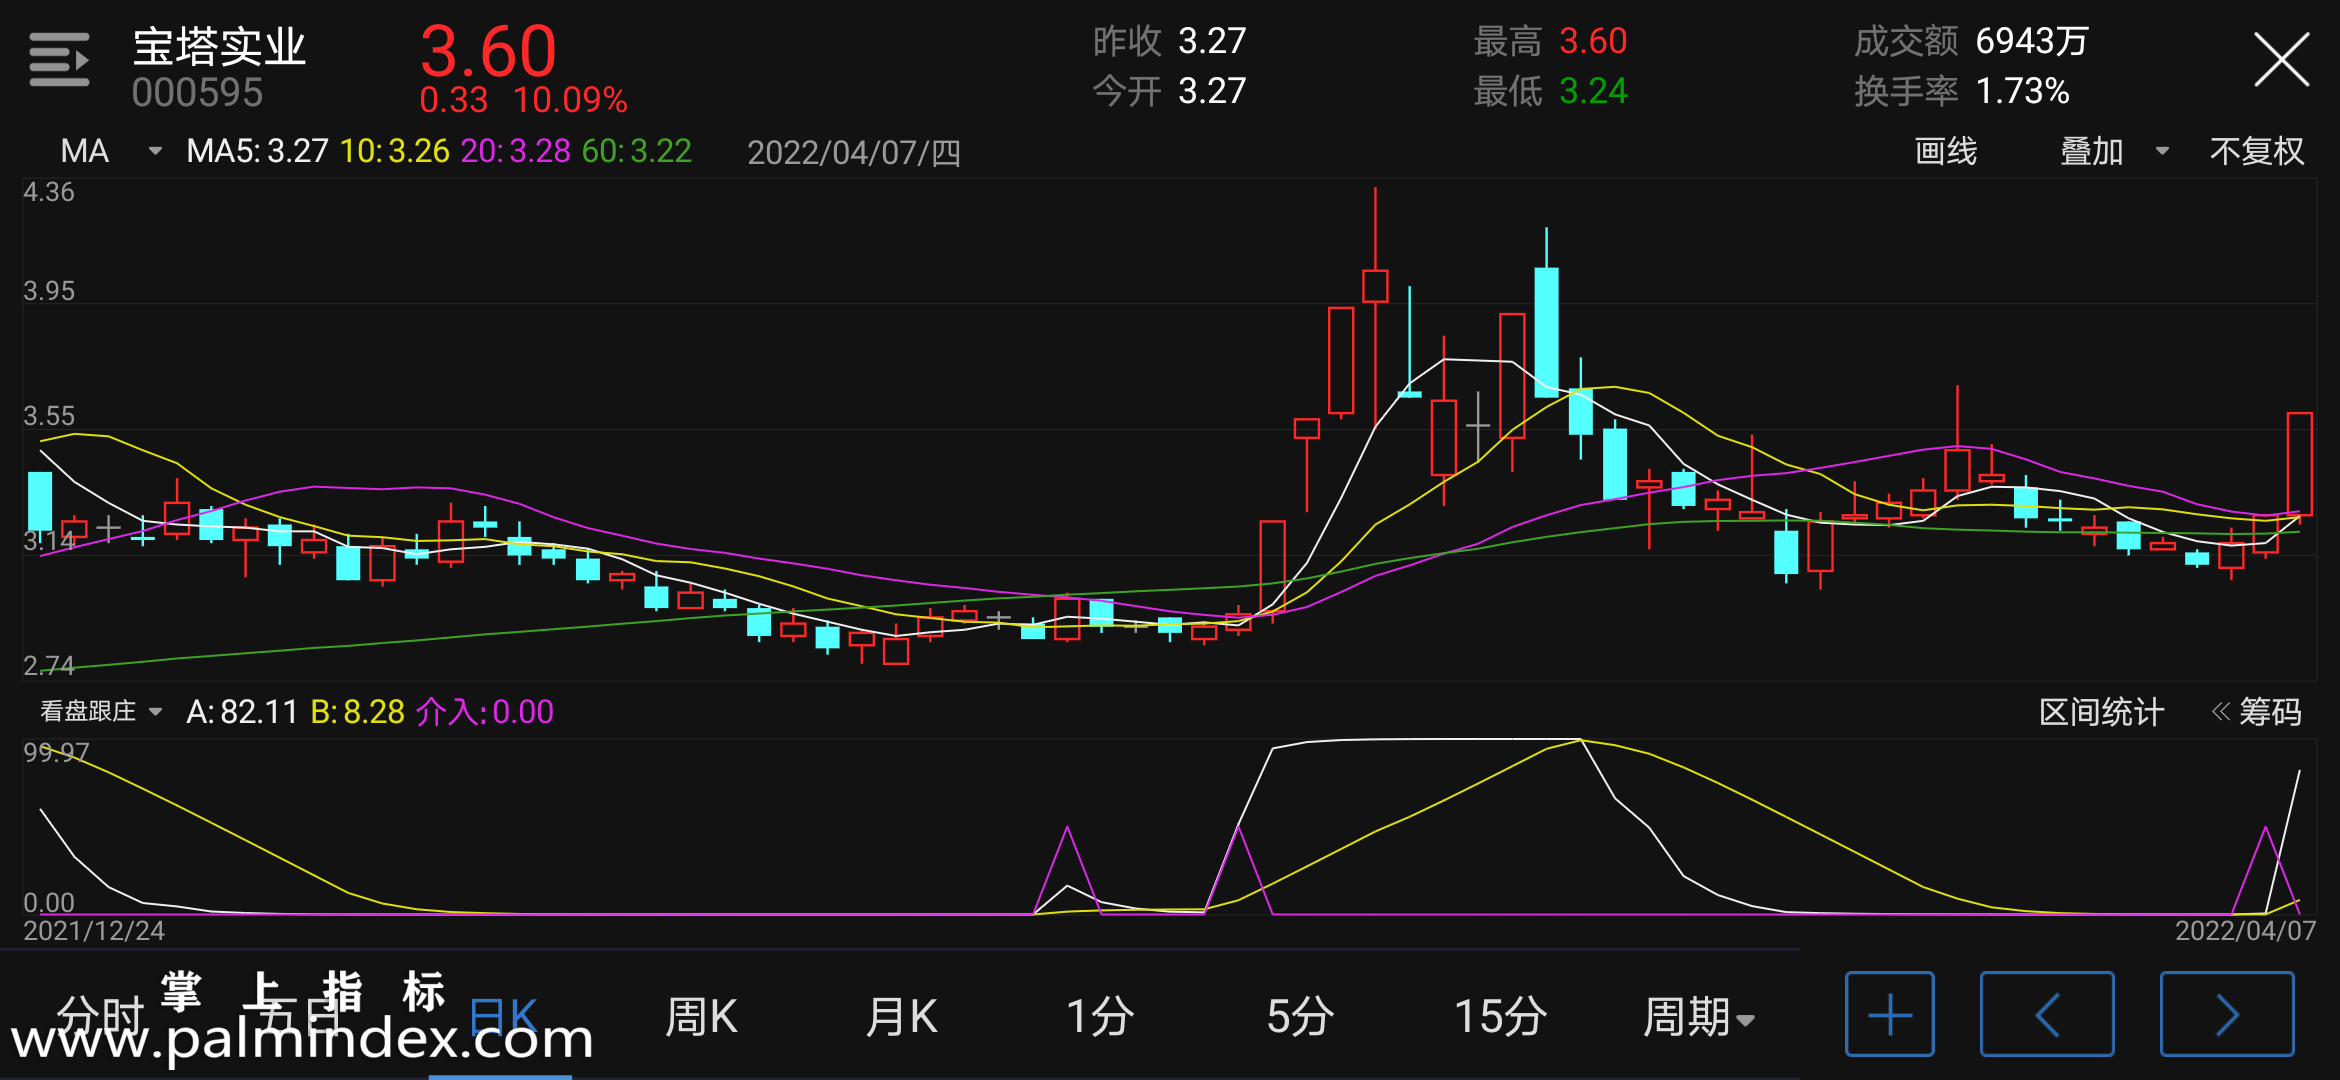
Task: Close the chart with the X icon
Action: (2282, 60)
